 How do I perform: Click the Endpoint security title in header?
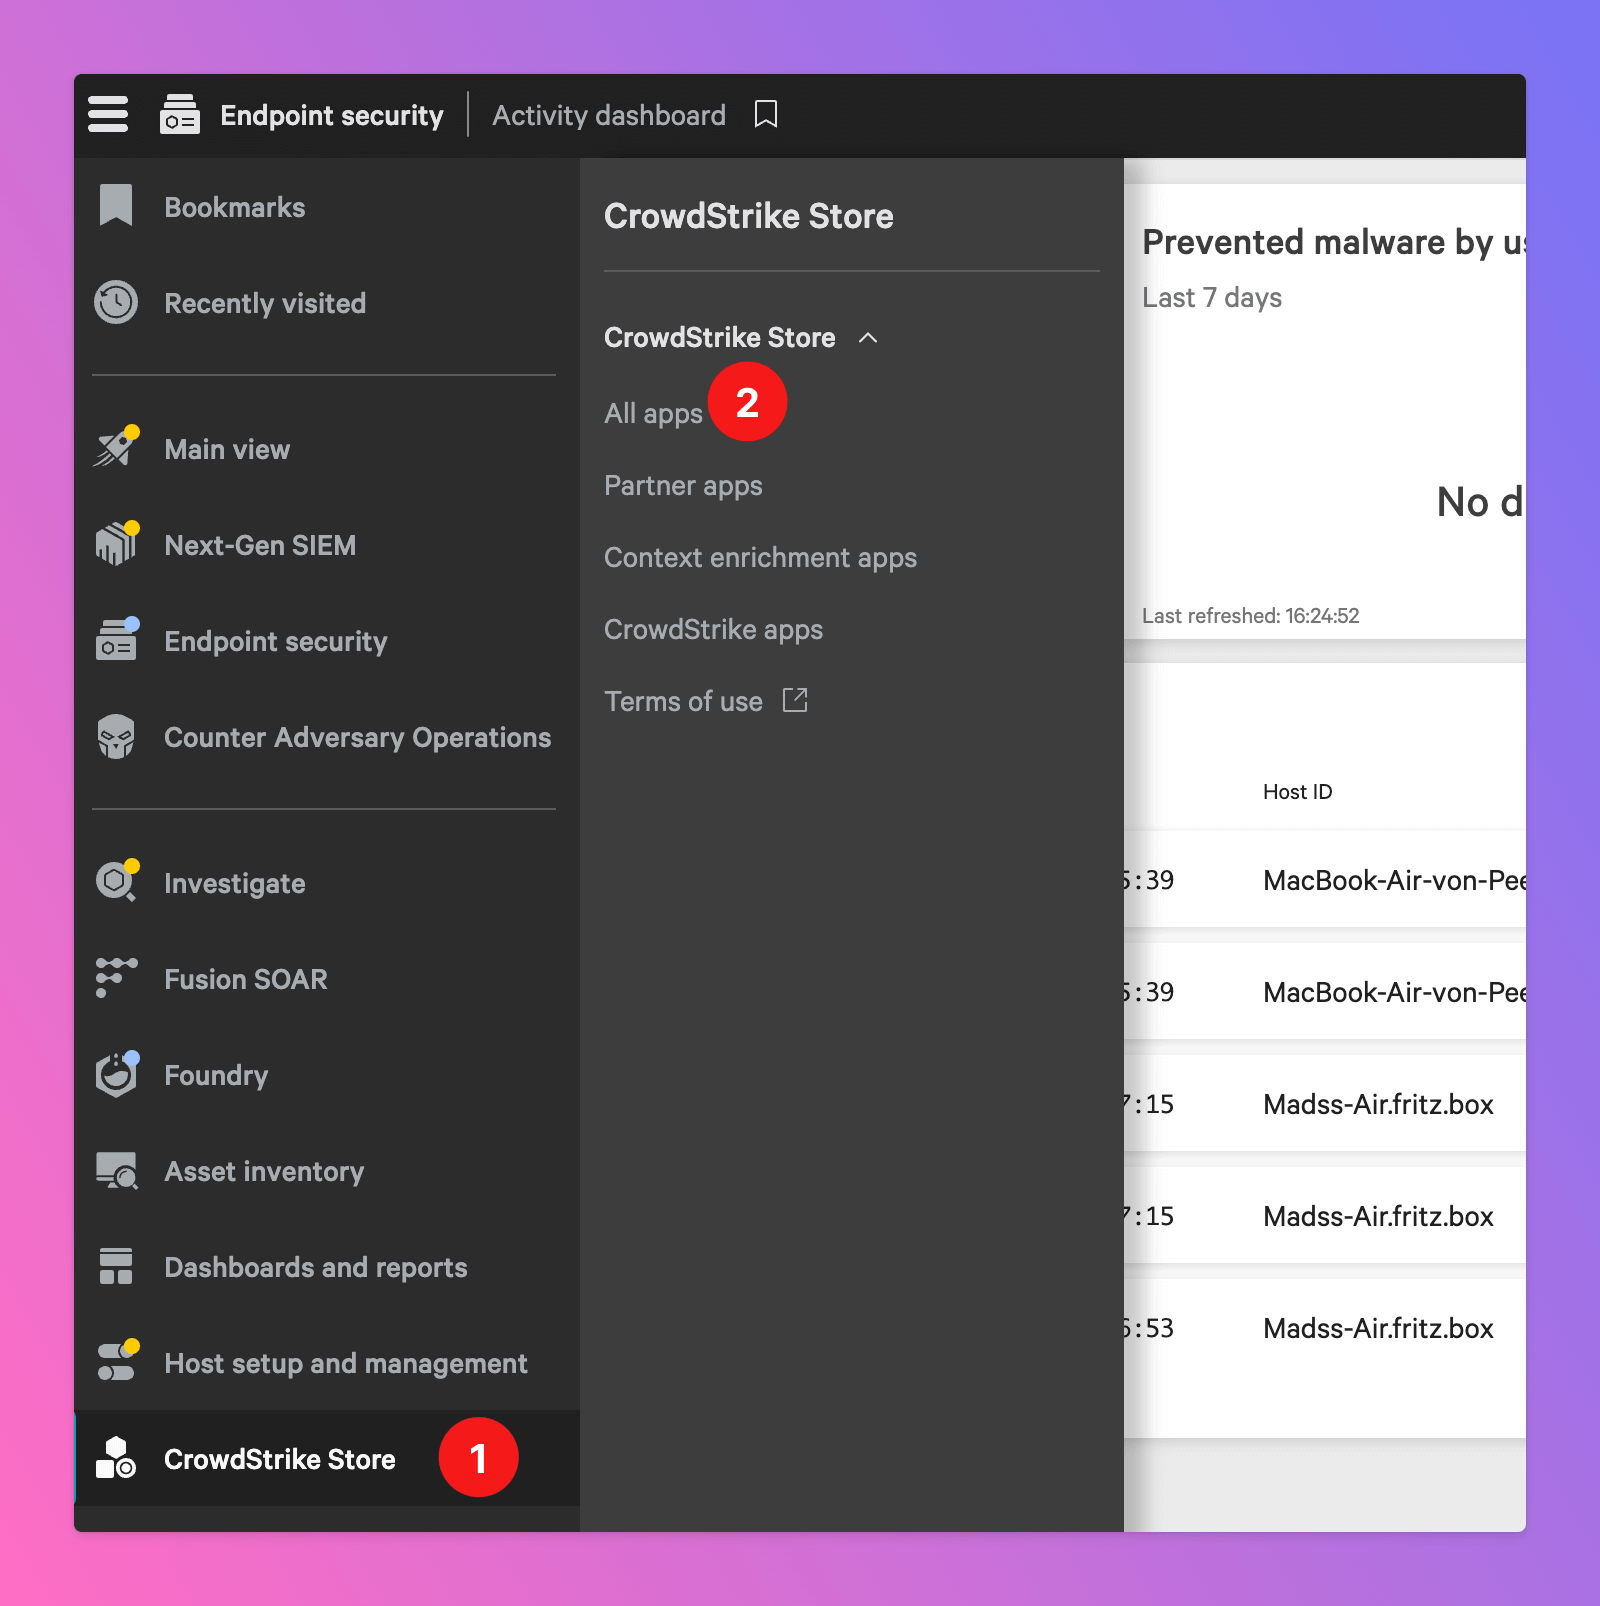click(331, 115)
